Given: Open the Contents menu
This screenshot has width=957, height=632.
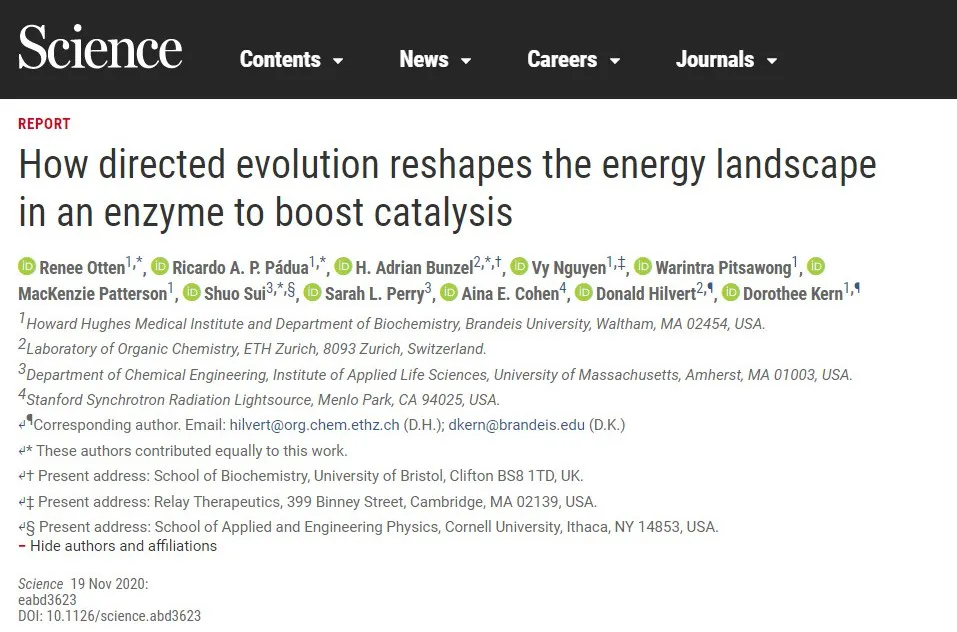Looking at the screenshot, I should [x=291, y=59].
